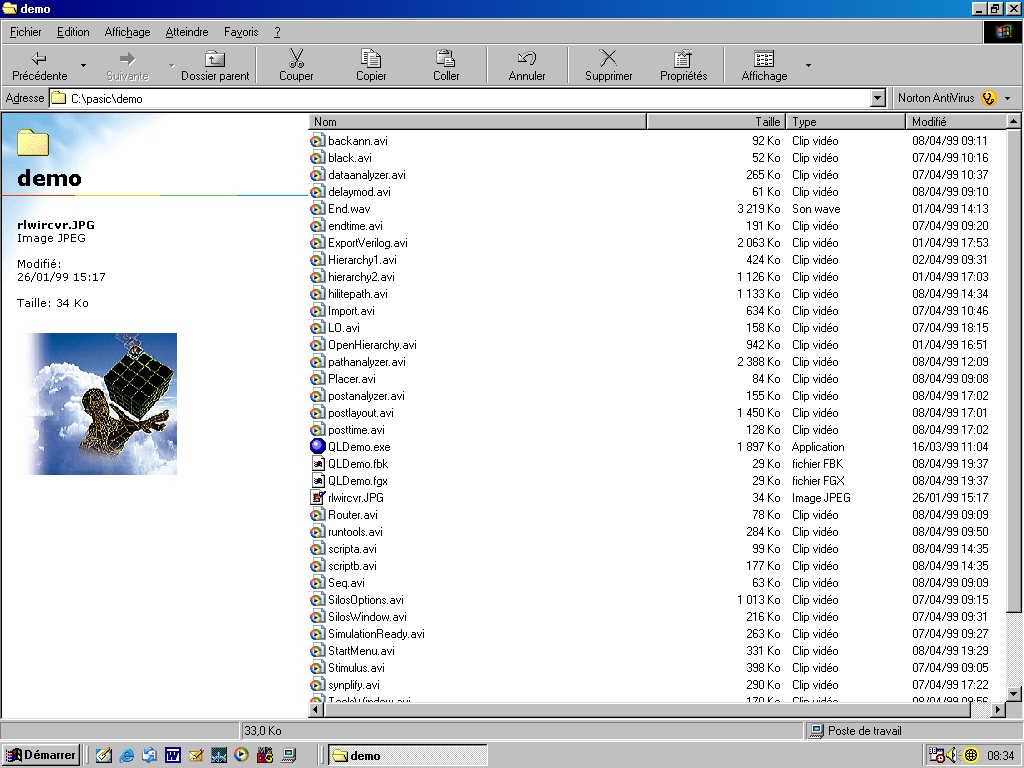
Task: Go up with Dossier parent icon
Action: (x=215, y=59)
